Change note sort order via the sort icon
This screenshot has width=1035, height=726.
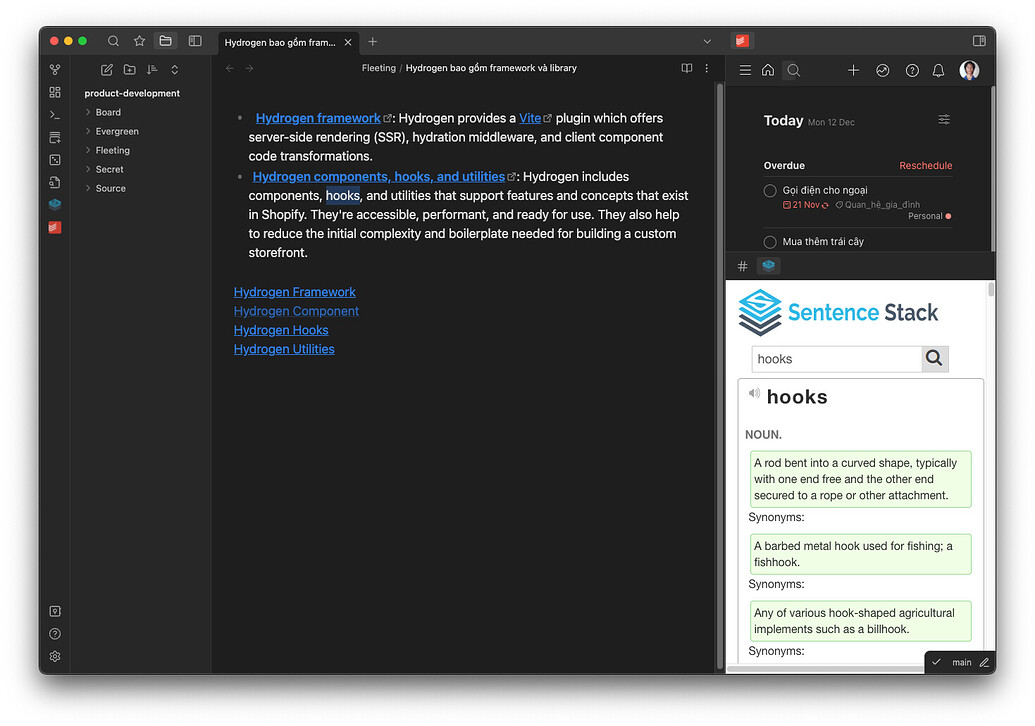[x=152, y=70]
